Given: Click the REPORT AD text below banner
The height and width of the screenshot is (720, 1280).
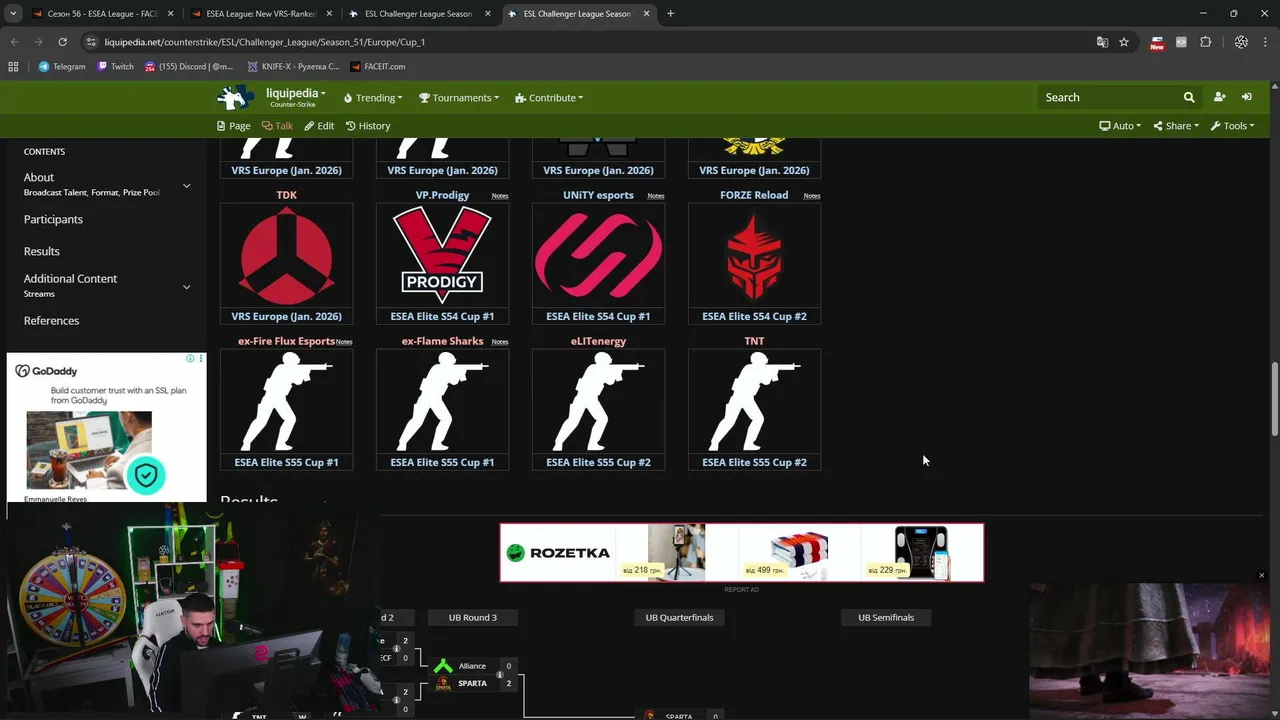Looking at the screenshot, I should [742, 590].
